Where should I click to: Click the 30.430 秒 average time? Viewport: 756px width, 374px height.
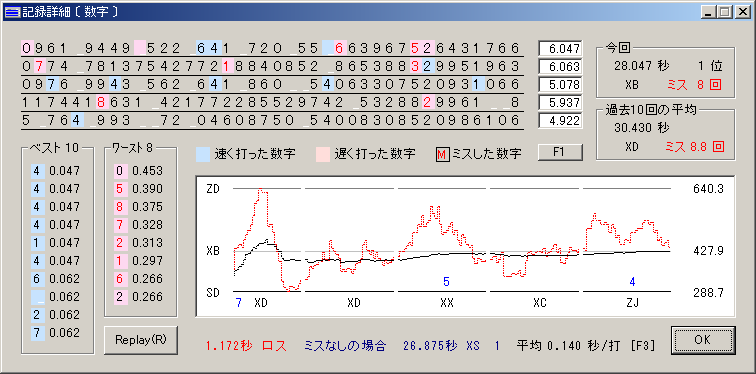(x=641, y=128)
